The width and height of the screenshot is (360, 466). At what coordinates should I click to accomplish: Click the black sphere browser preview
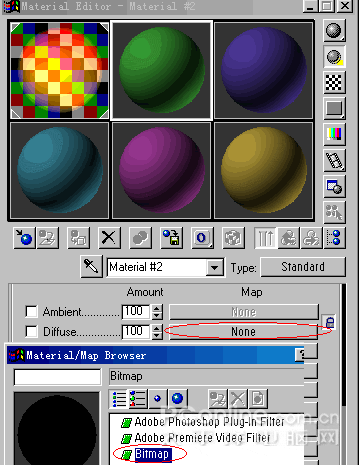coord(57,429)
